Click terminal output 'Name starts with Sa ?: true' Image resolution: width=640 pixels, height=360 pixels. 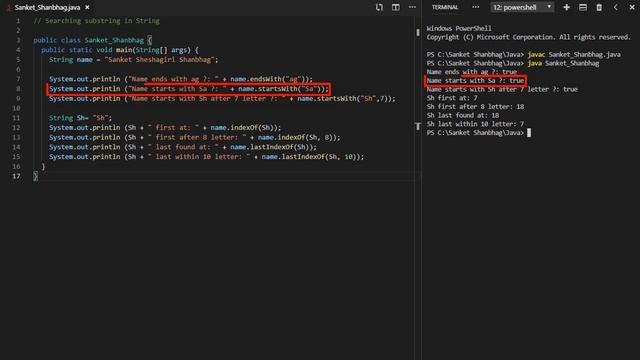click(x=475, y=80)
